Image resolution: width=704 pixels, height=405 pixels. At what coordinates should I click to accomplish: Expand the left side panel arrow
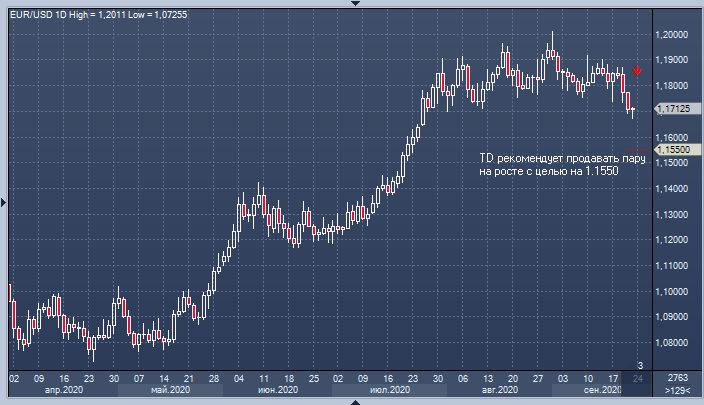[3, 202]
